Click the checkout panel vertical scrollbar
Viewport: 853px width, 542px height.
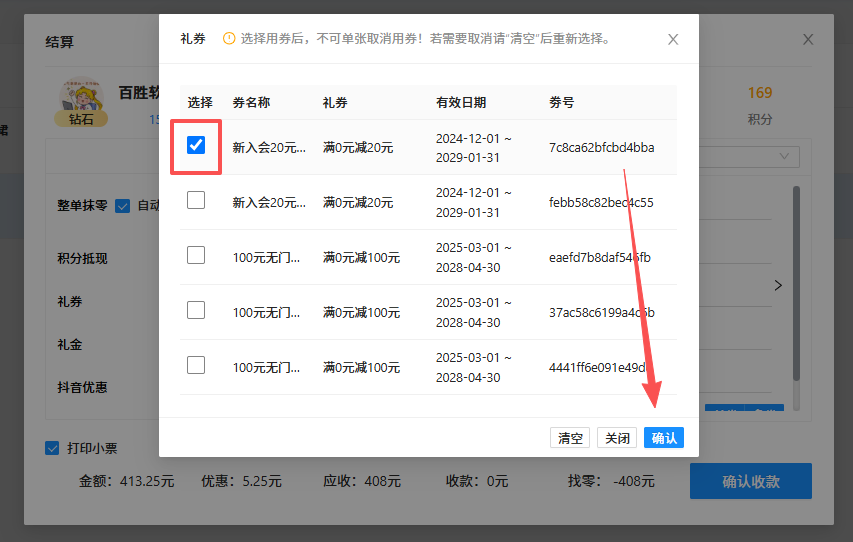pyautogui.click(x=796, y=283)
